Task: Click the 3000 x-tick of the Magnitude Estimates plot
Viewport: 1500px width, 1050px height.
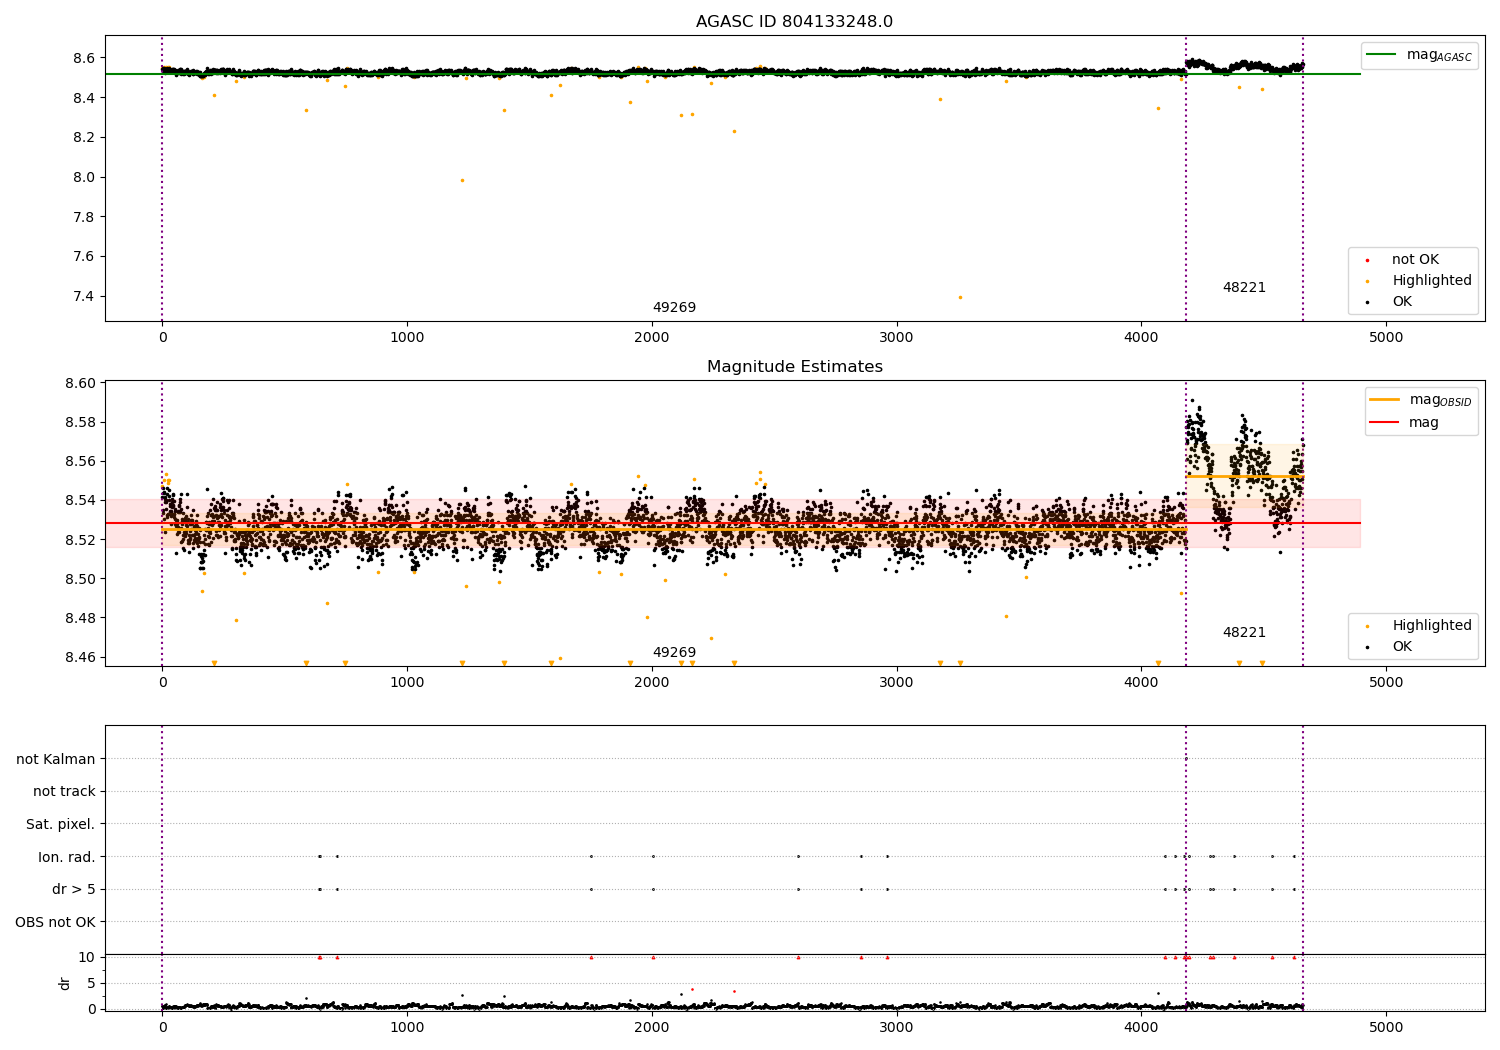Action: coord(896,683)
